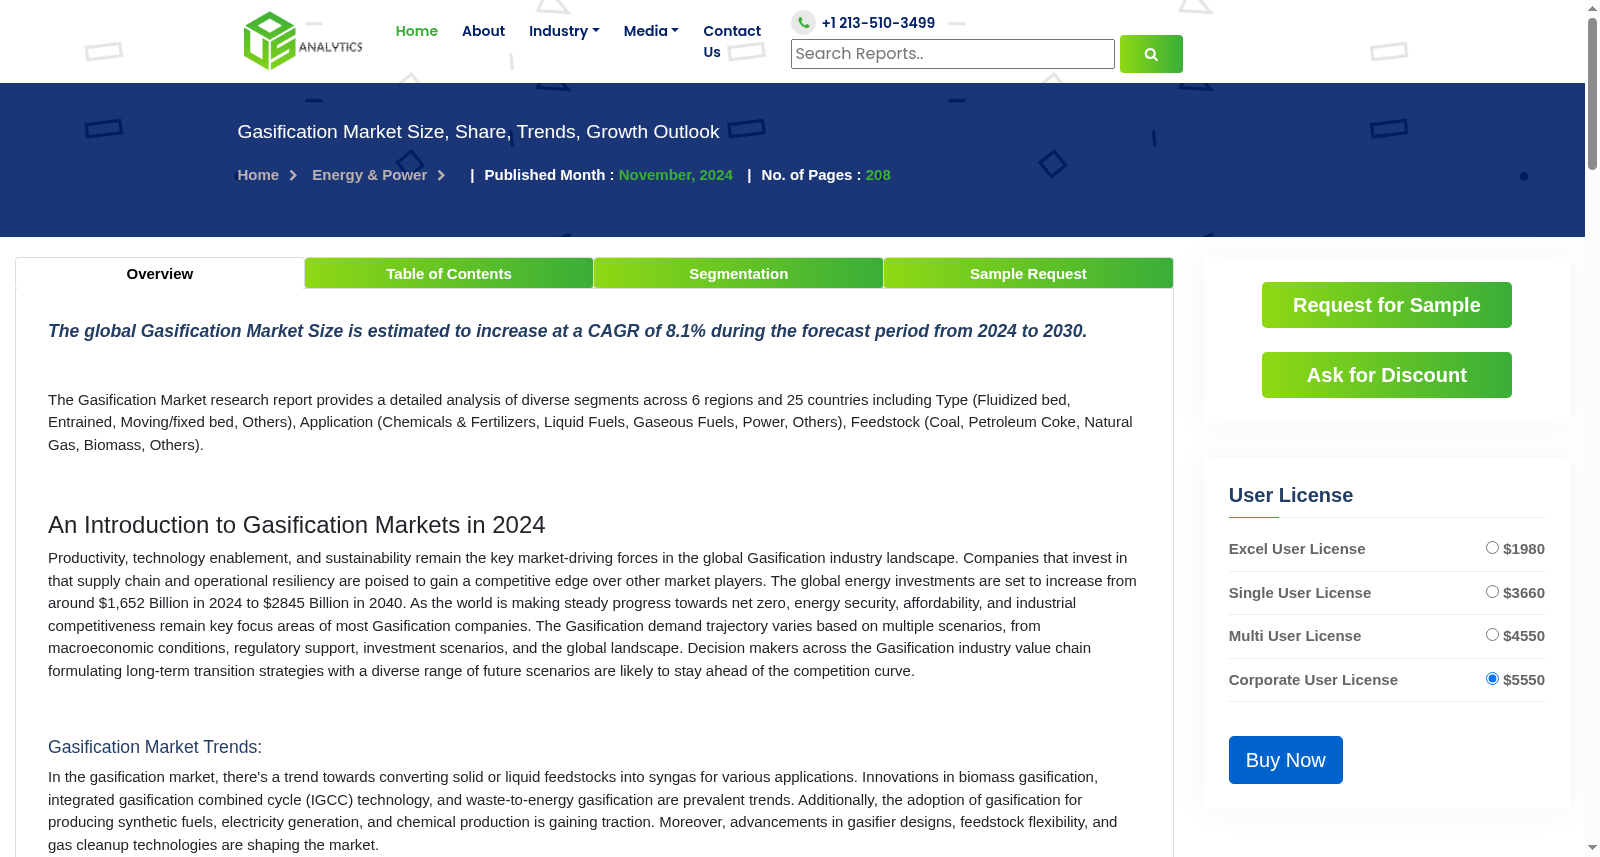Select Excel User License radio

pos(1492,548)
